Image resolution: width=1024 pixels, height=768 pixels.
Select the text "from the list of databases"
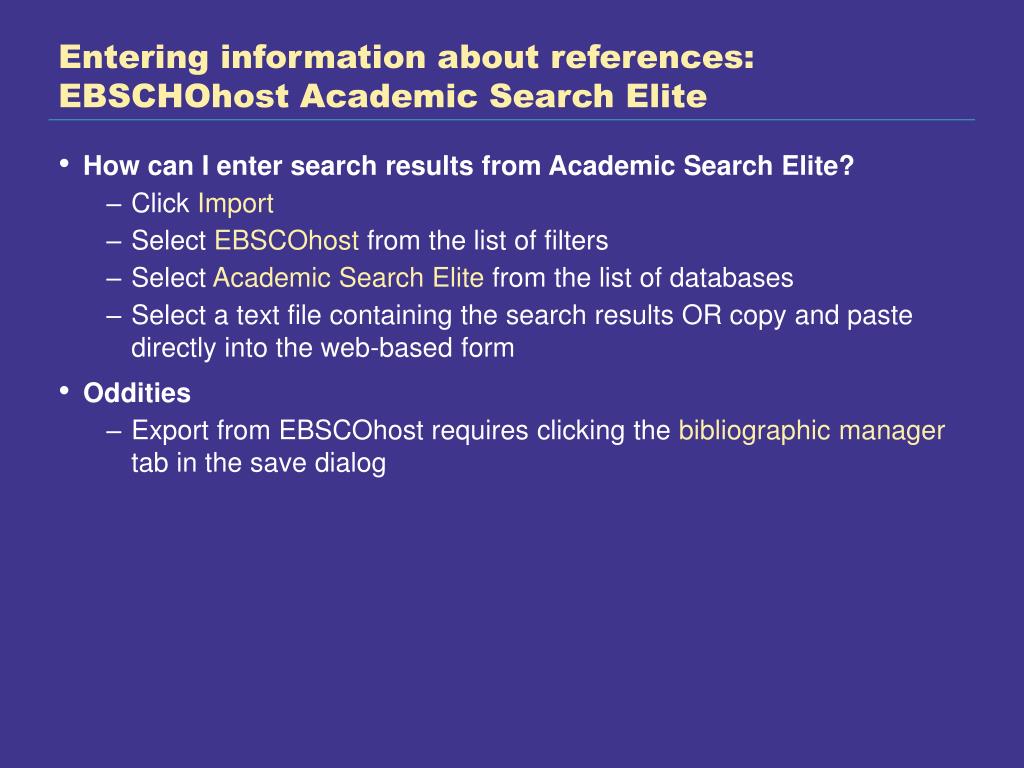tap(643, 278)
